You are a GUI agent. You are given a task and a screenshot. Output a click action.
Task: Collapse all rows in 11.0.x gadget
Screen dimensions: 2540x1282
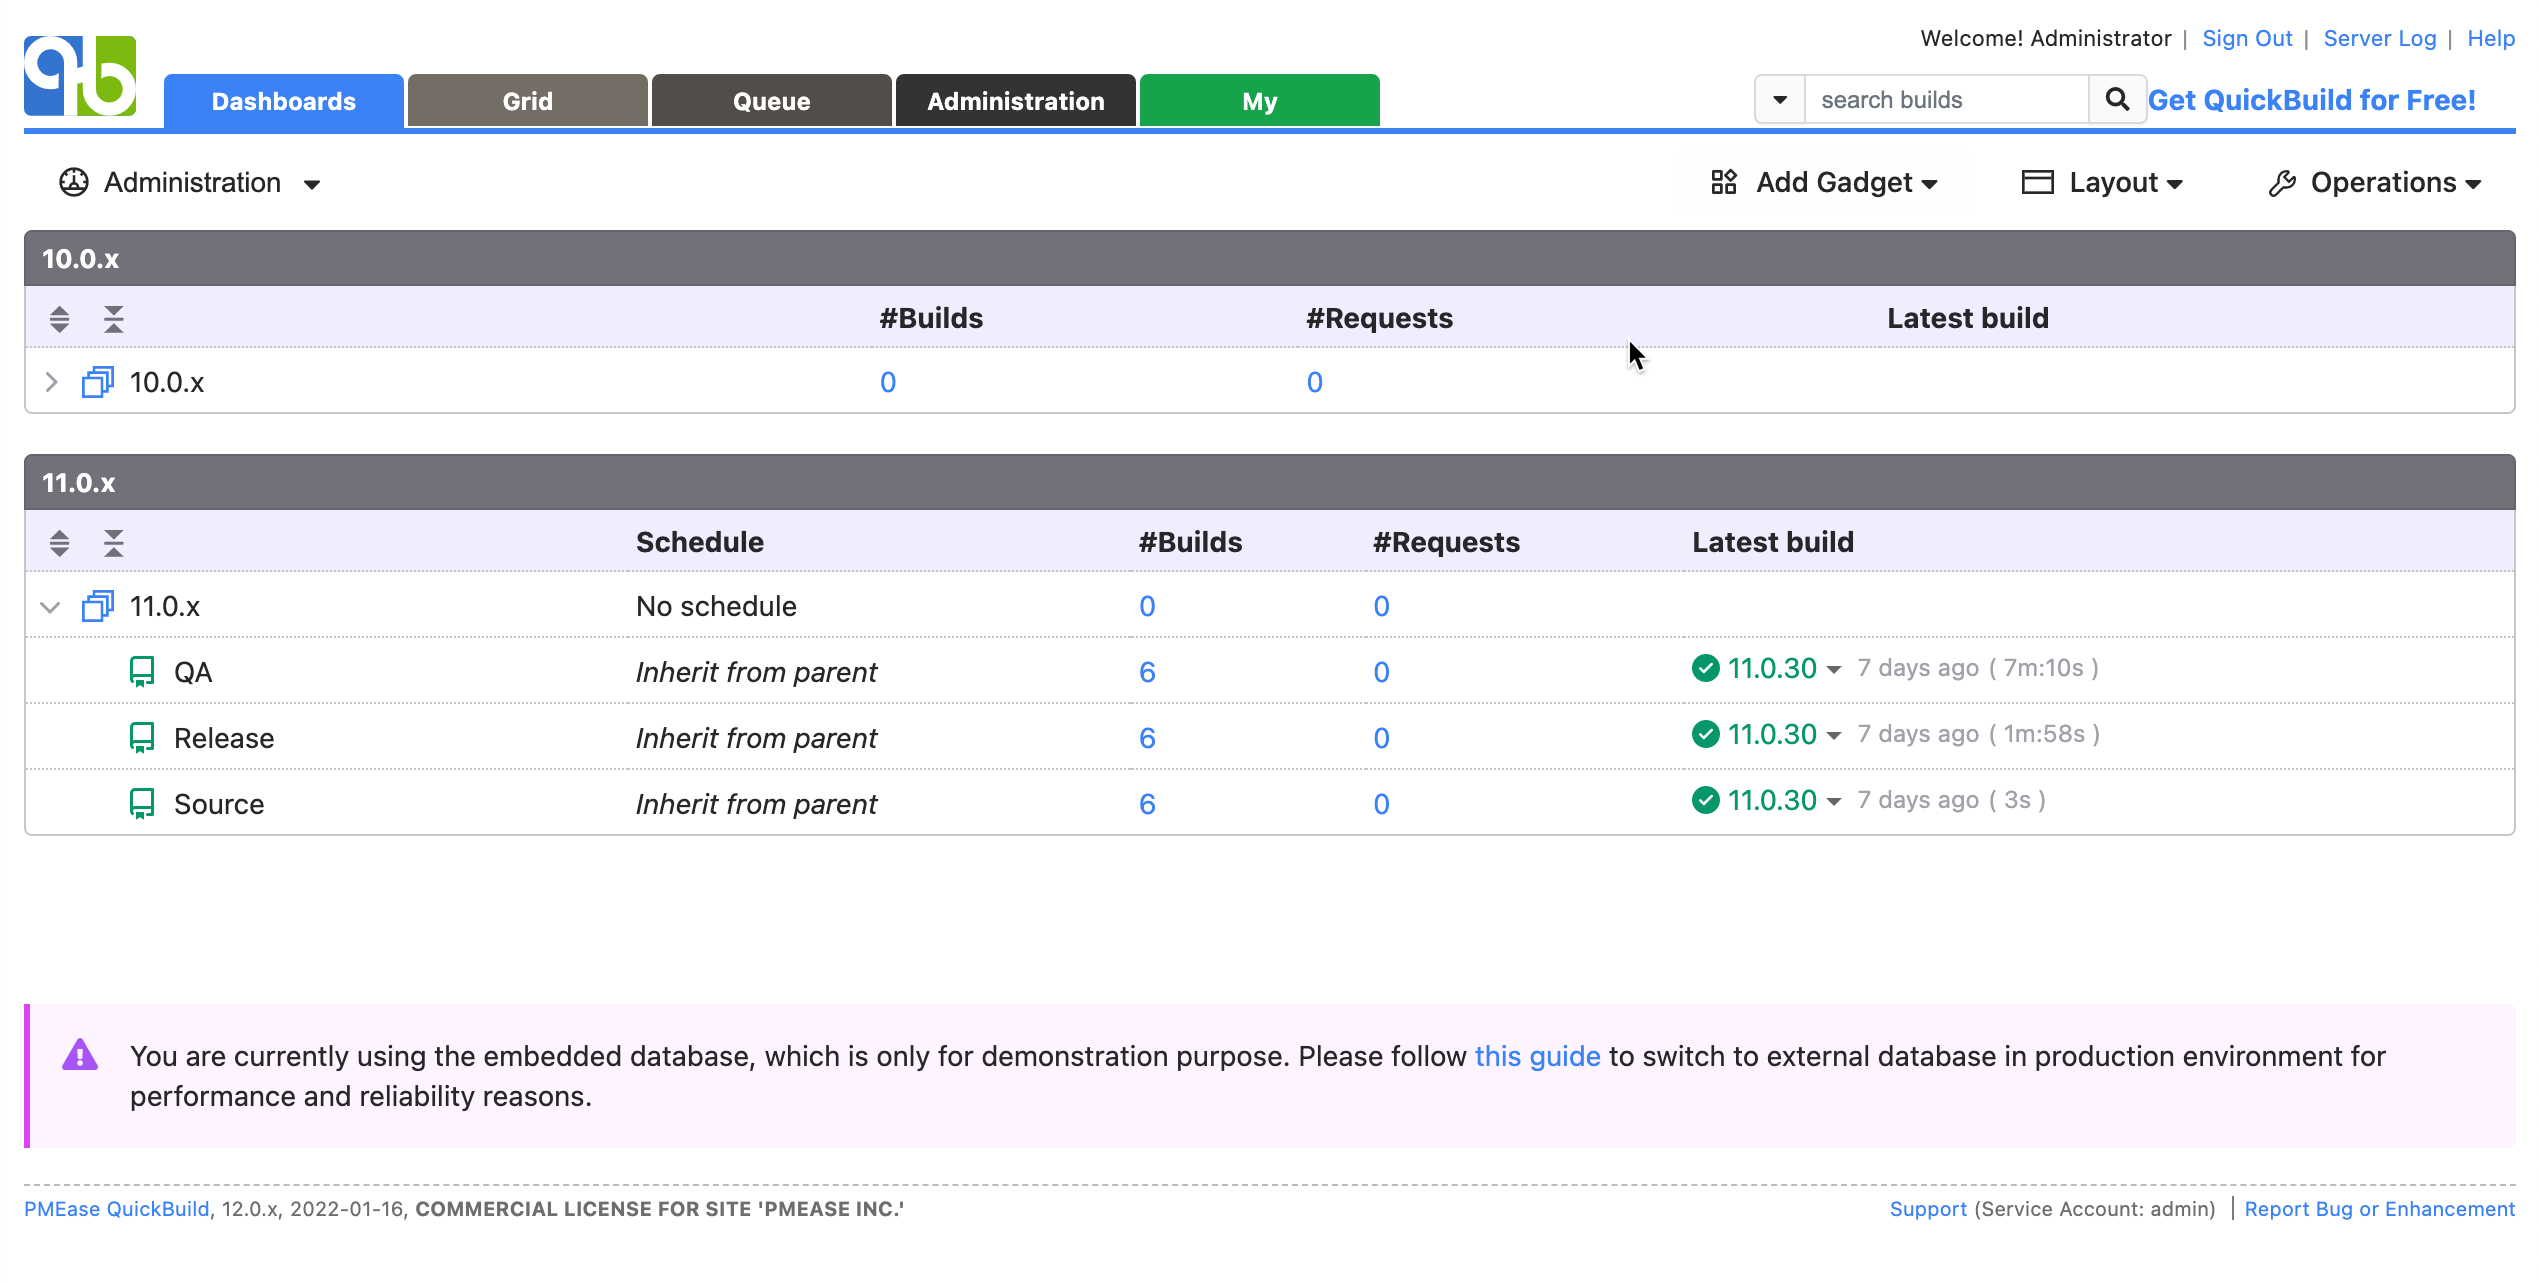114,543
